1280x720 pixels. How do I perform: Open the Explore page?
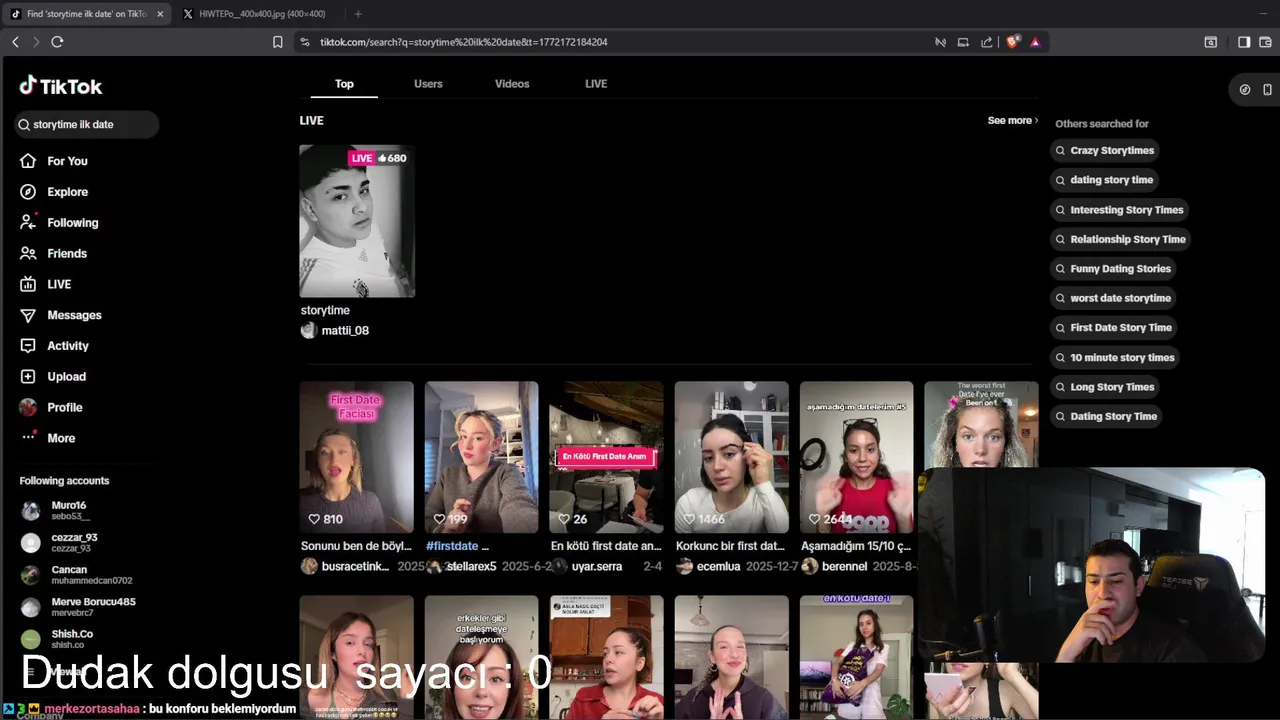click(54, 192)
